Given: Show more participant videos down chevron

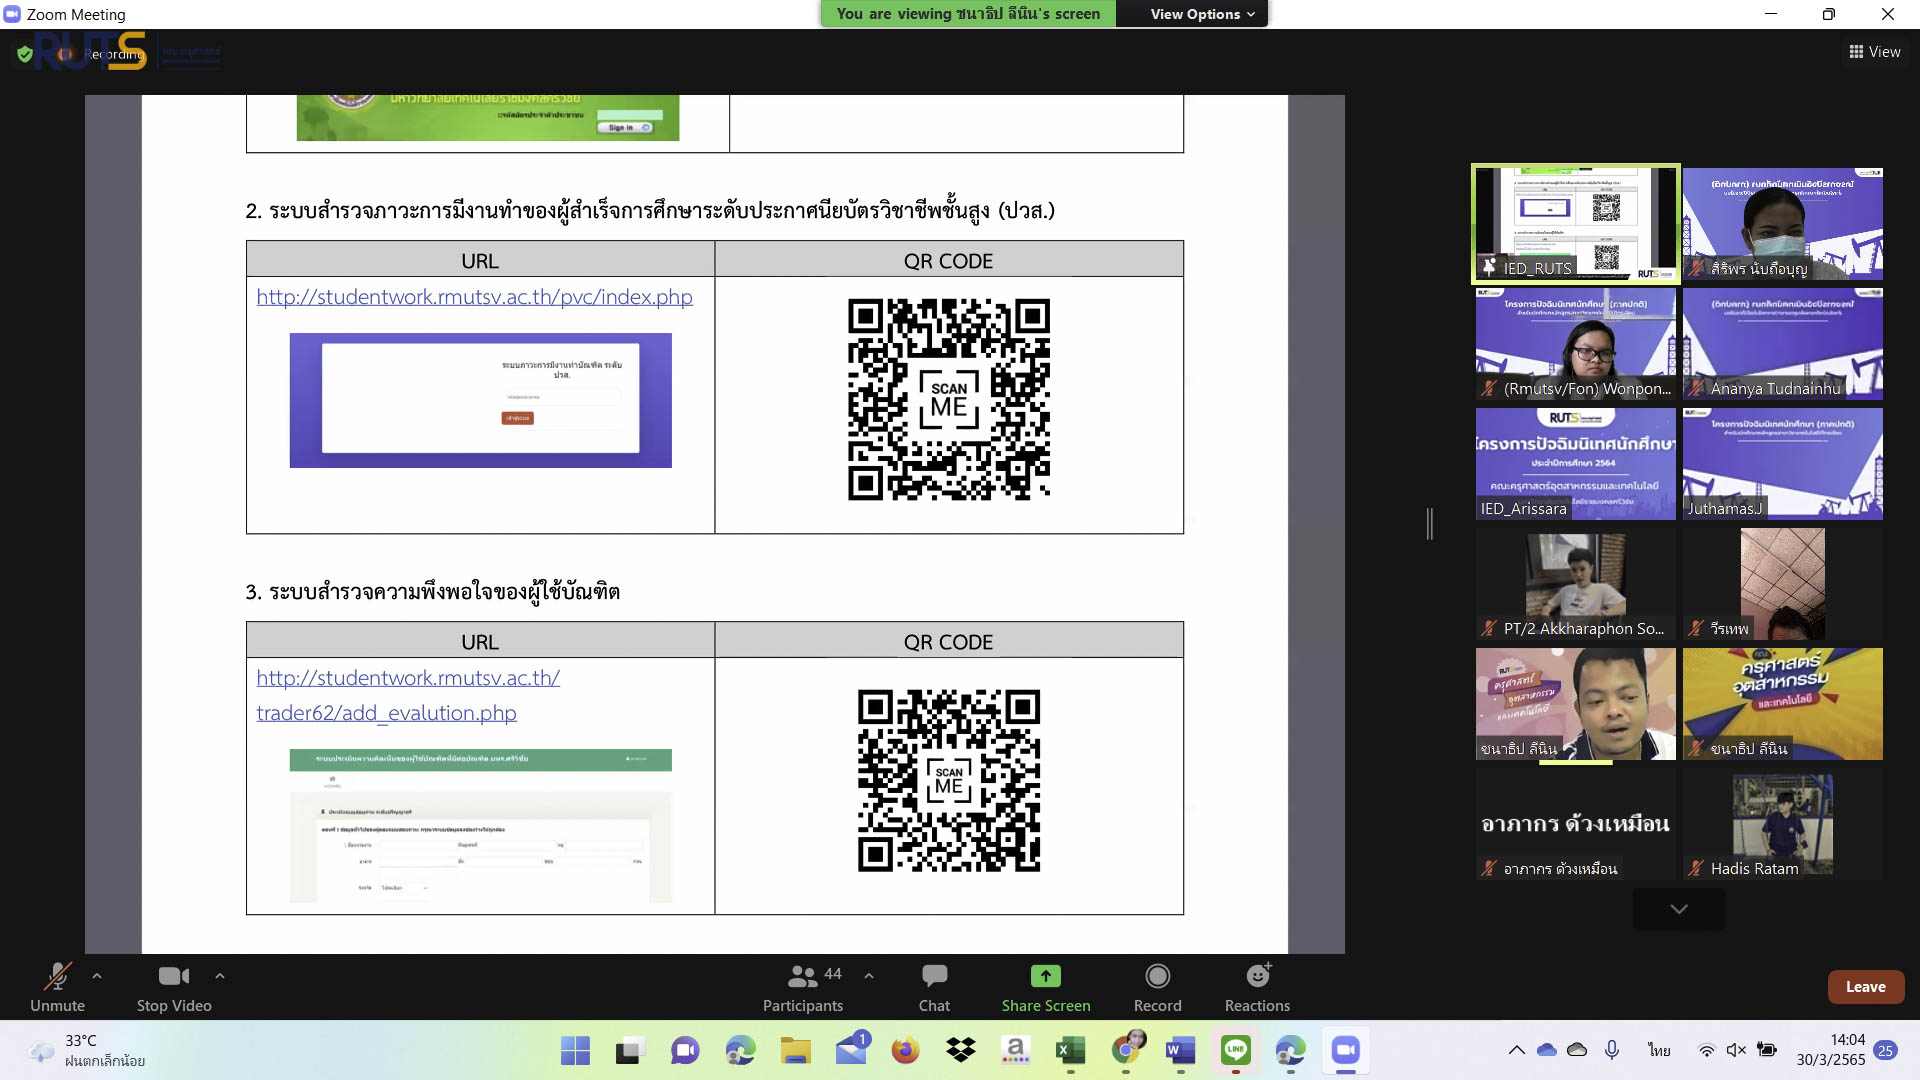Looking at the screenshot, I should (x=1679, y=909).
